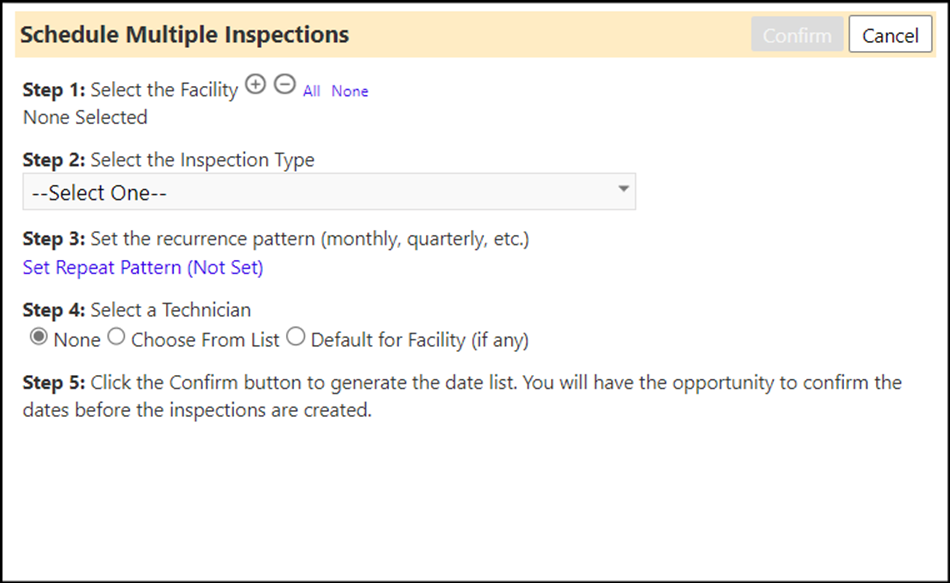Click the Step 3 recurrence pattern label
Image resolution: width=950 pixels, height=583 pixels.
click(x=276, y=239)
